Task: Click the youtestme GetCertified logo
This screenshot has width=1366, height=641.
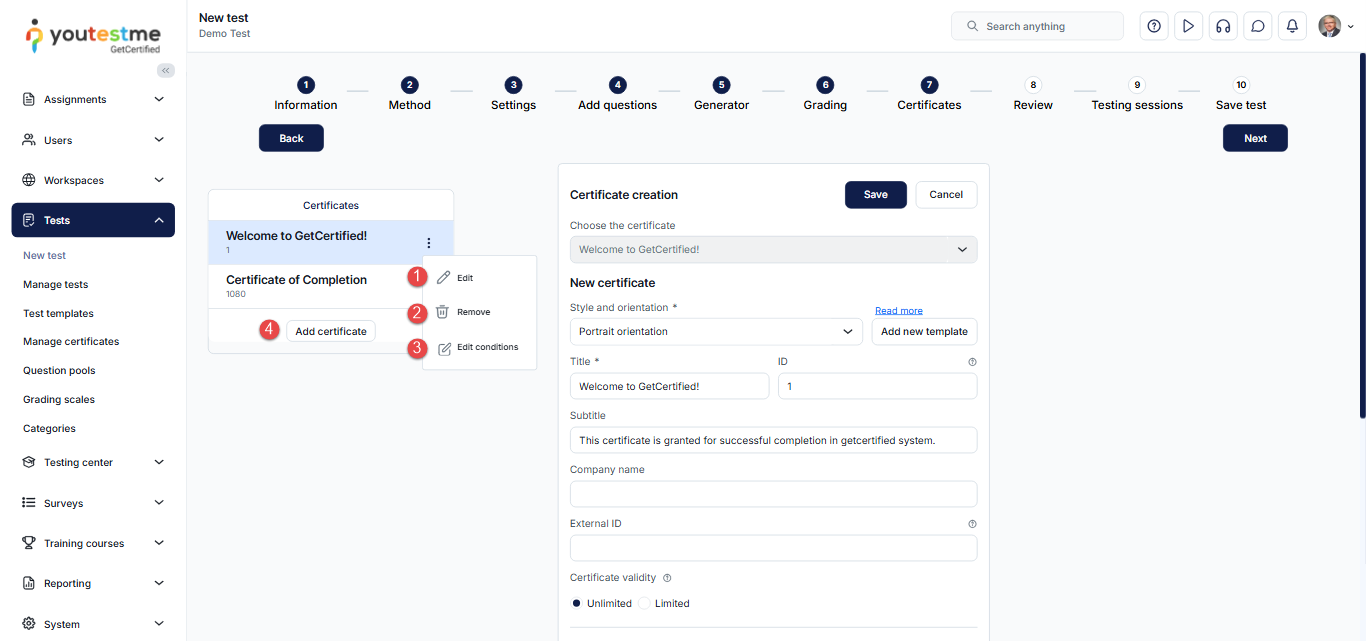Action: pyautogui.click(x=93, y=36)
